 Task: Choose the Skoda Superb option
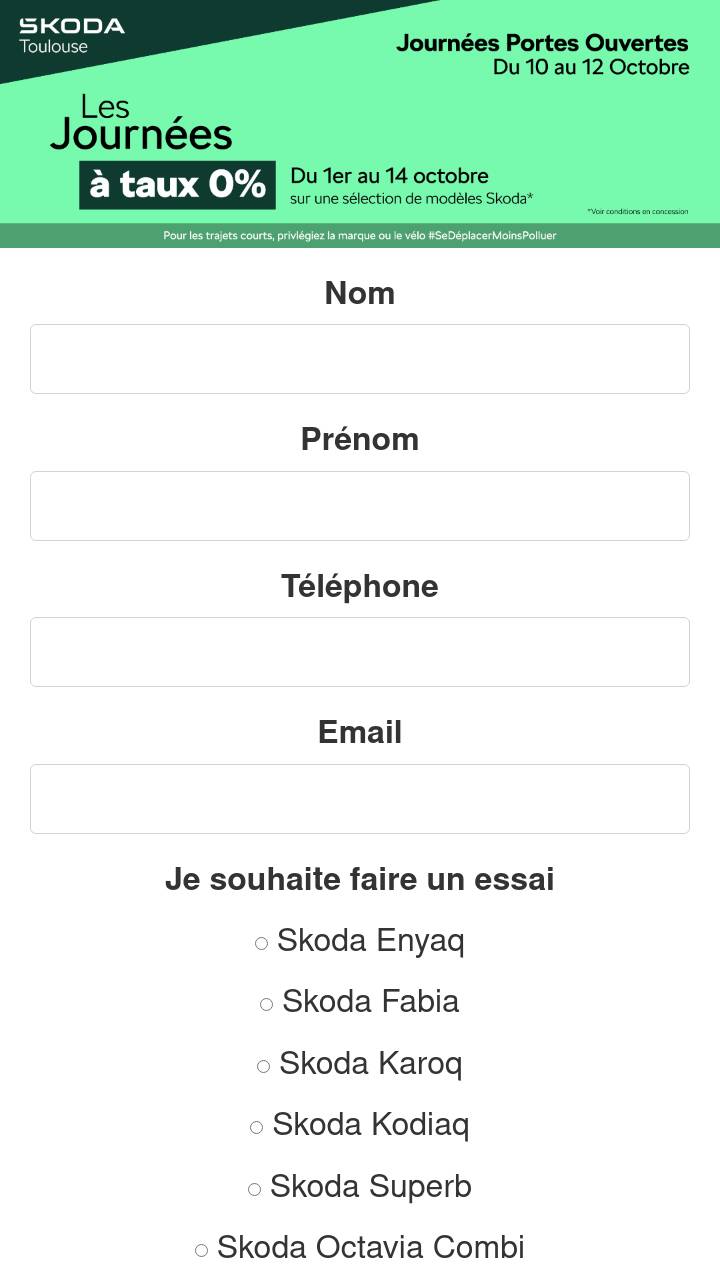255,1189
